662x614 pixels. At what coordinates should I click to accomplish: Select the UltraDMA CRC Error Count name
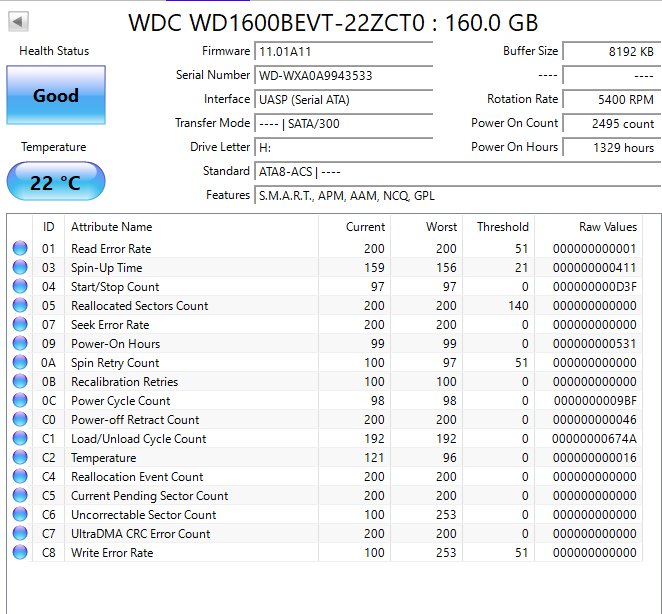(x=140, y=534)
